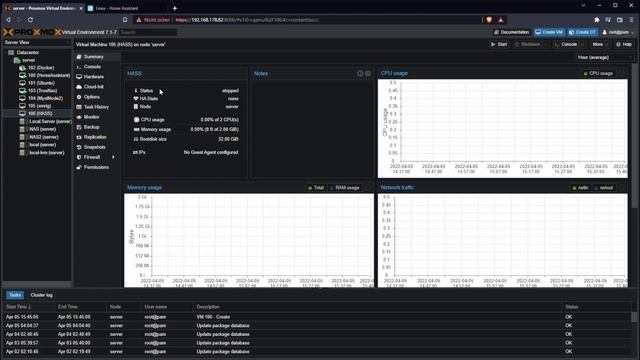Open the Backup section
Image resolution: width=640 pixels, height=360 pixels.
[97, 127]
